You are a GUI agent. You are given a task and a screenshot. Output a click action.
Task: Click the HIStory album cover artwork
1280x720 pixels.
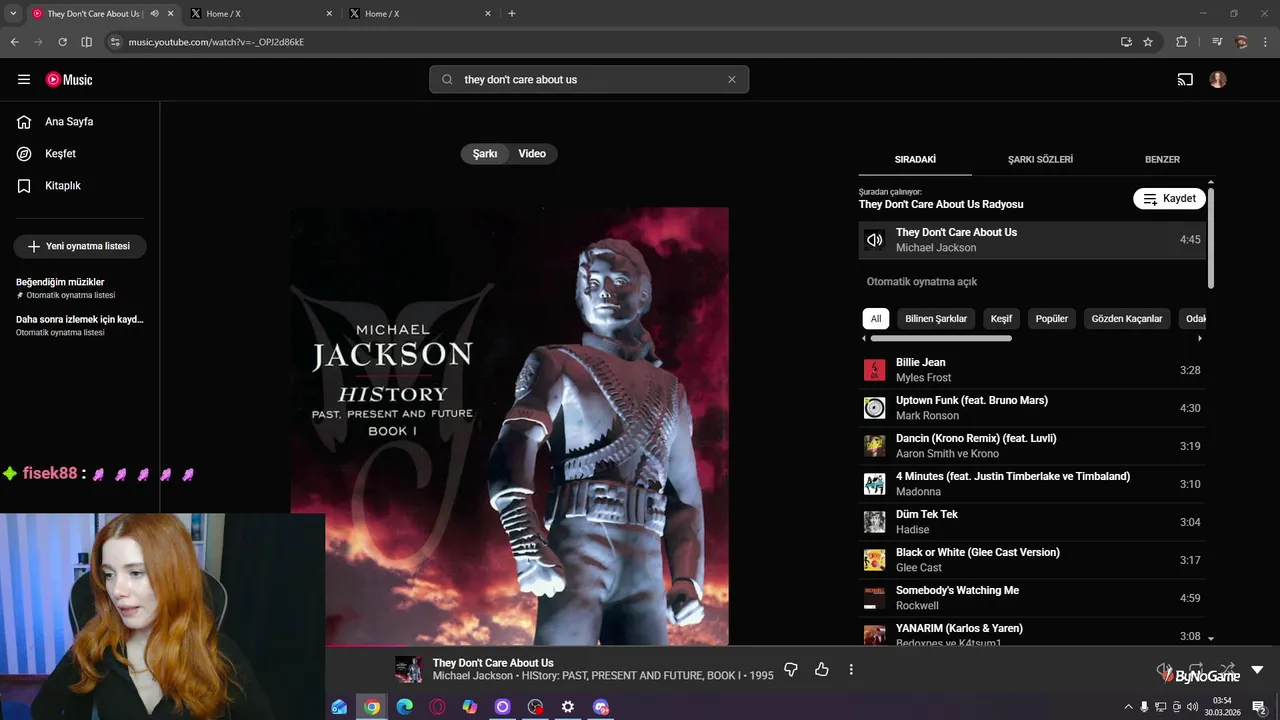[x=510, y=427]
